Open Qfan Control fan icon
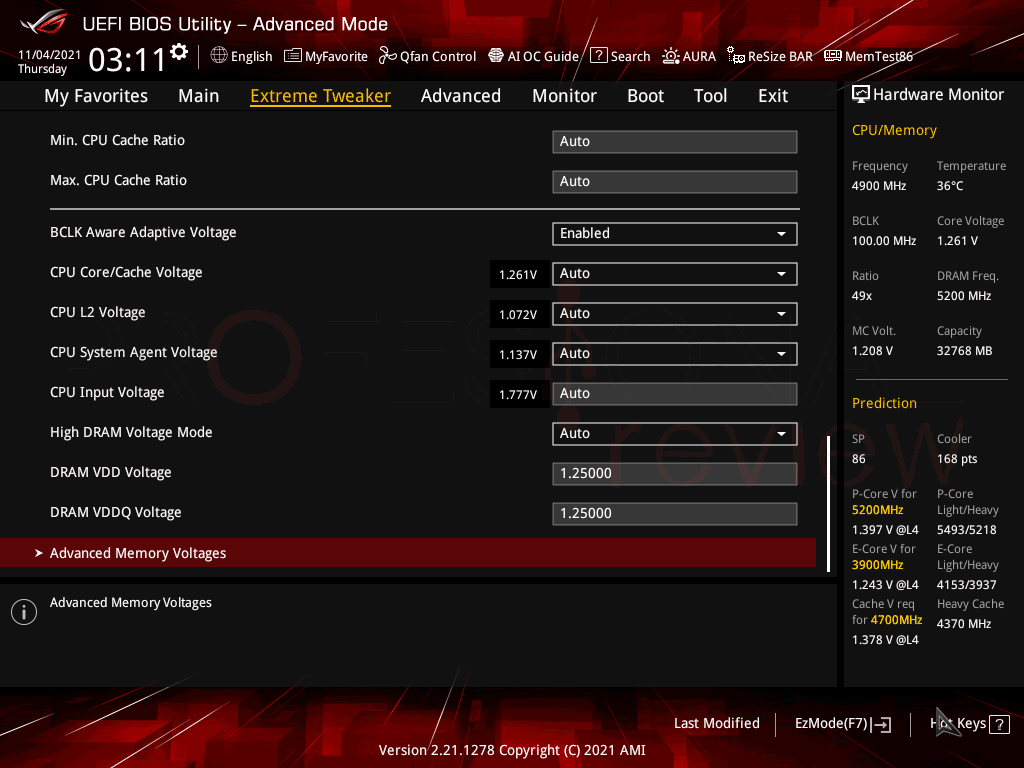Screen dimensions: 1024x768 (x=387, y=56)
